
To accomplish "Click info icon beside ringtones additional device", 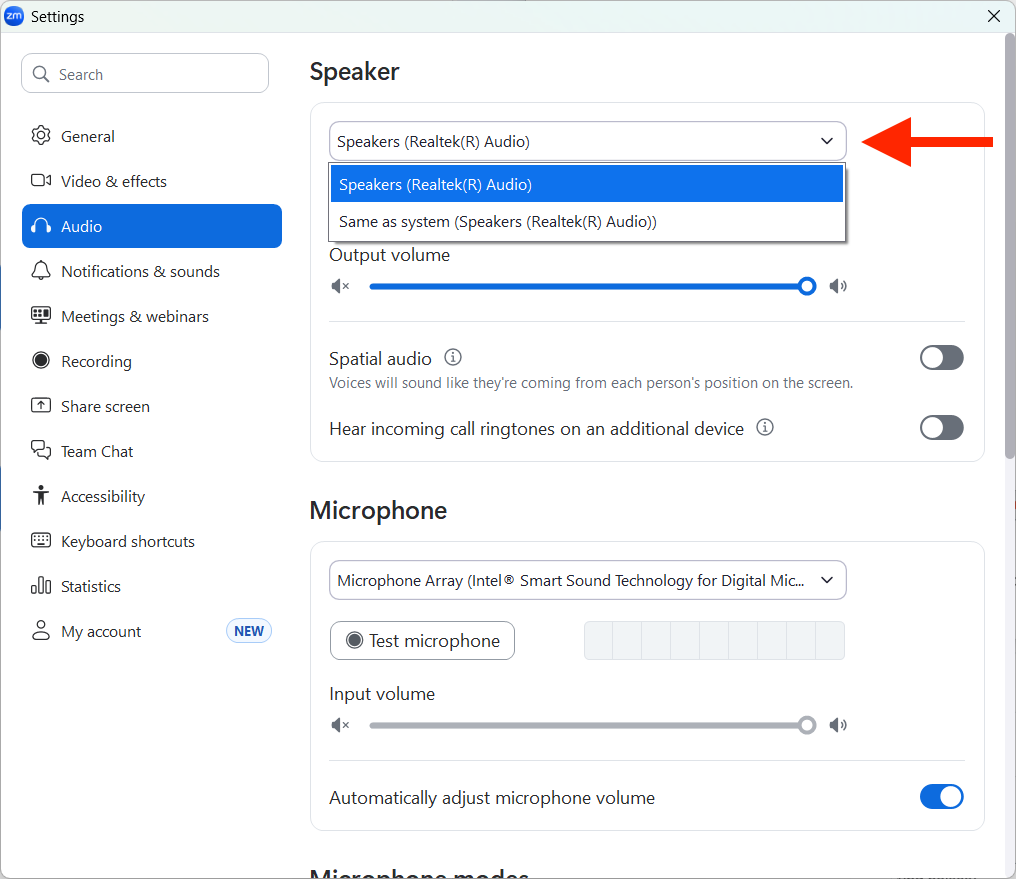I will (x=765, y=428).
